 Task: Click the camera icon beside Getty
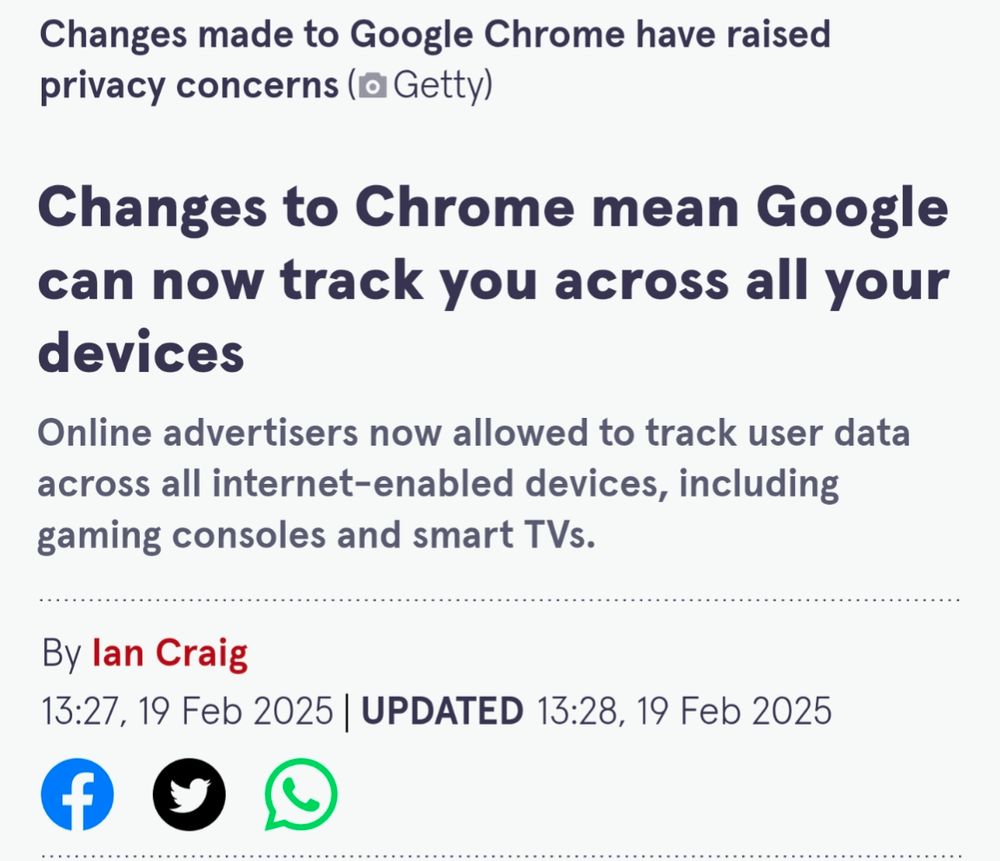[x=372, y=85]
